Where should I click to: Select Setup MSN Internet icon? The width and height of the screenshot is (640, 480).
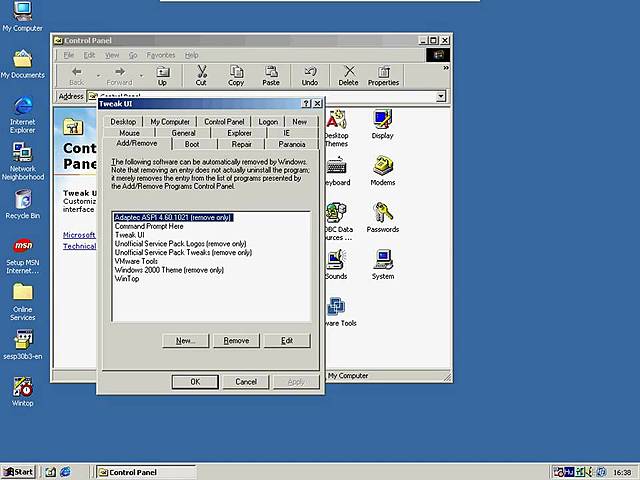22,256
